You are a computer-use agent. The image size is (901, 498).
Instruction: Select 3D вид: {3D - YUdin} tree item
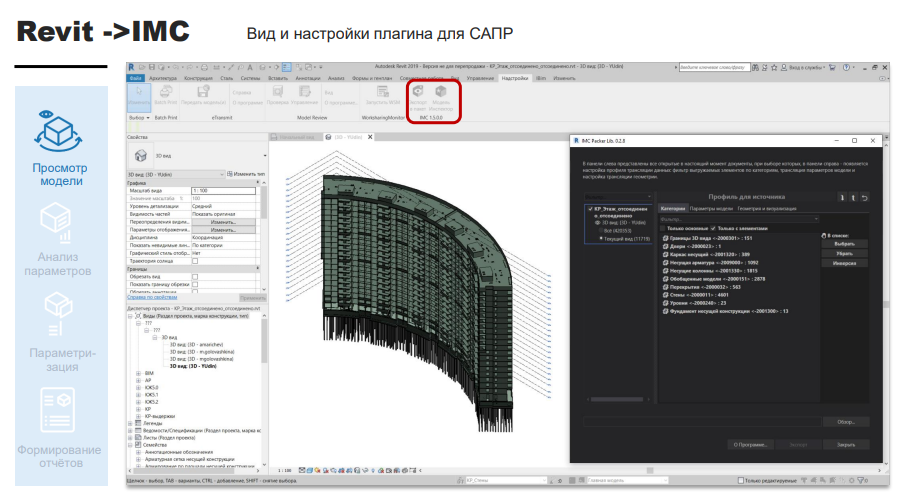pos(193,366)
